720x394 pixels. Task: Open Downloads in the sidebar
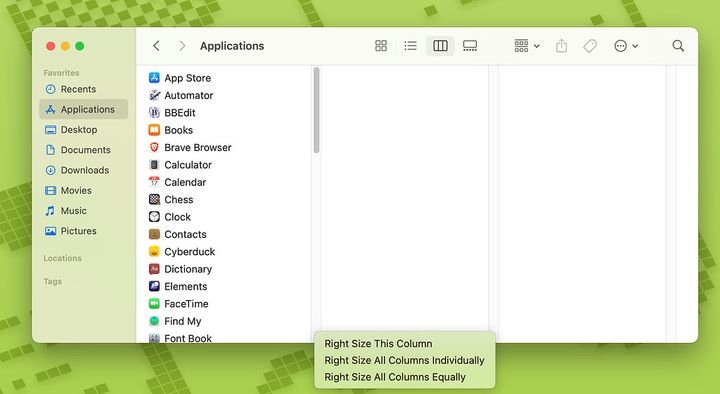tap(83, 170)
